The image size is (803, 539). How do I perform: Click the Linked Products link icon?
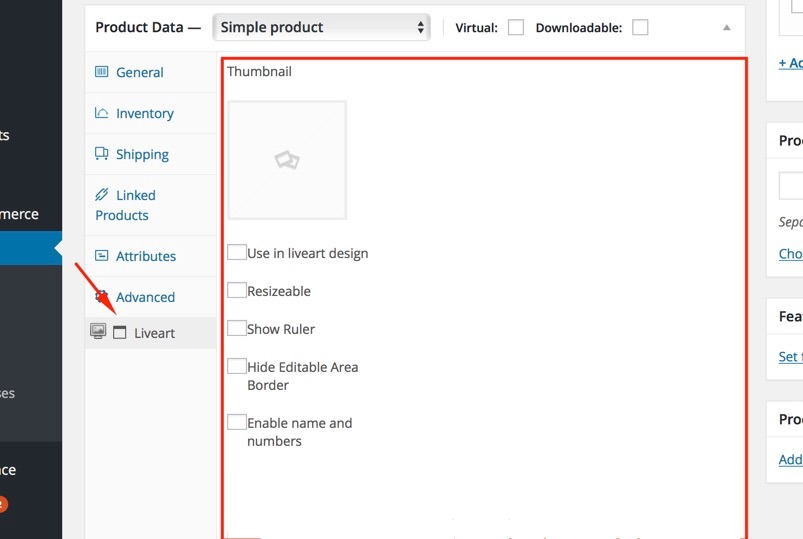(x=101, y=195)
